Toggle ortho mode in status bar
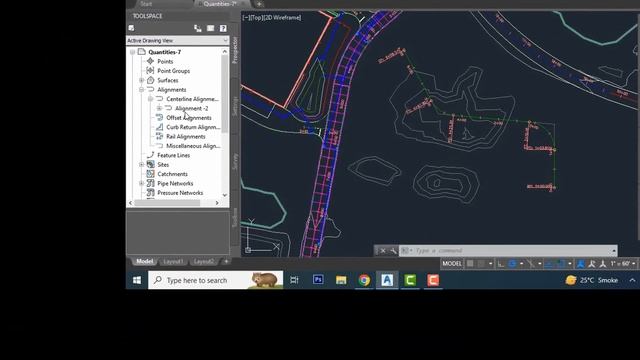This screenshot has width=640, height=360. (501, 264)
